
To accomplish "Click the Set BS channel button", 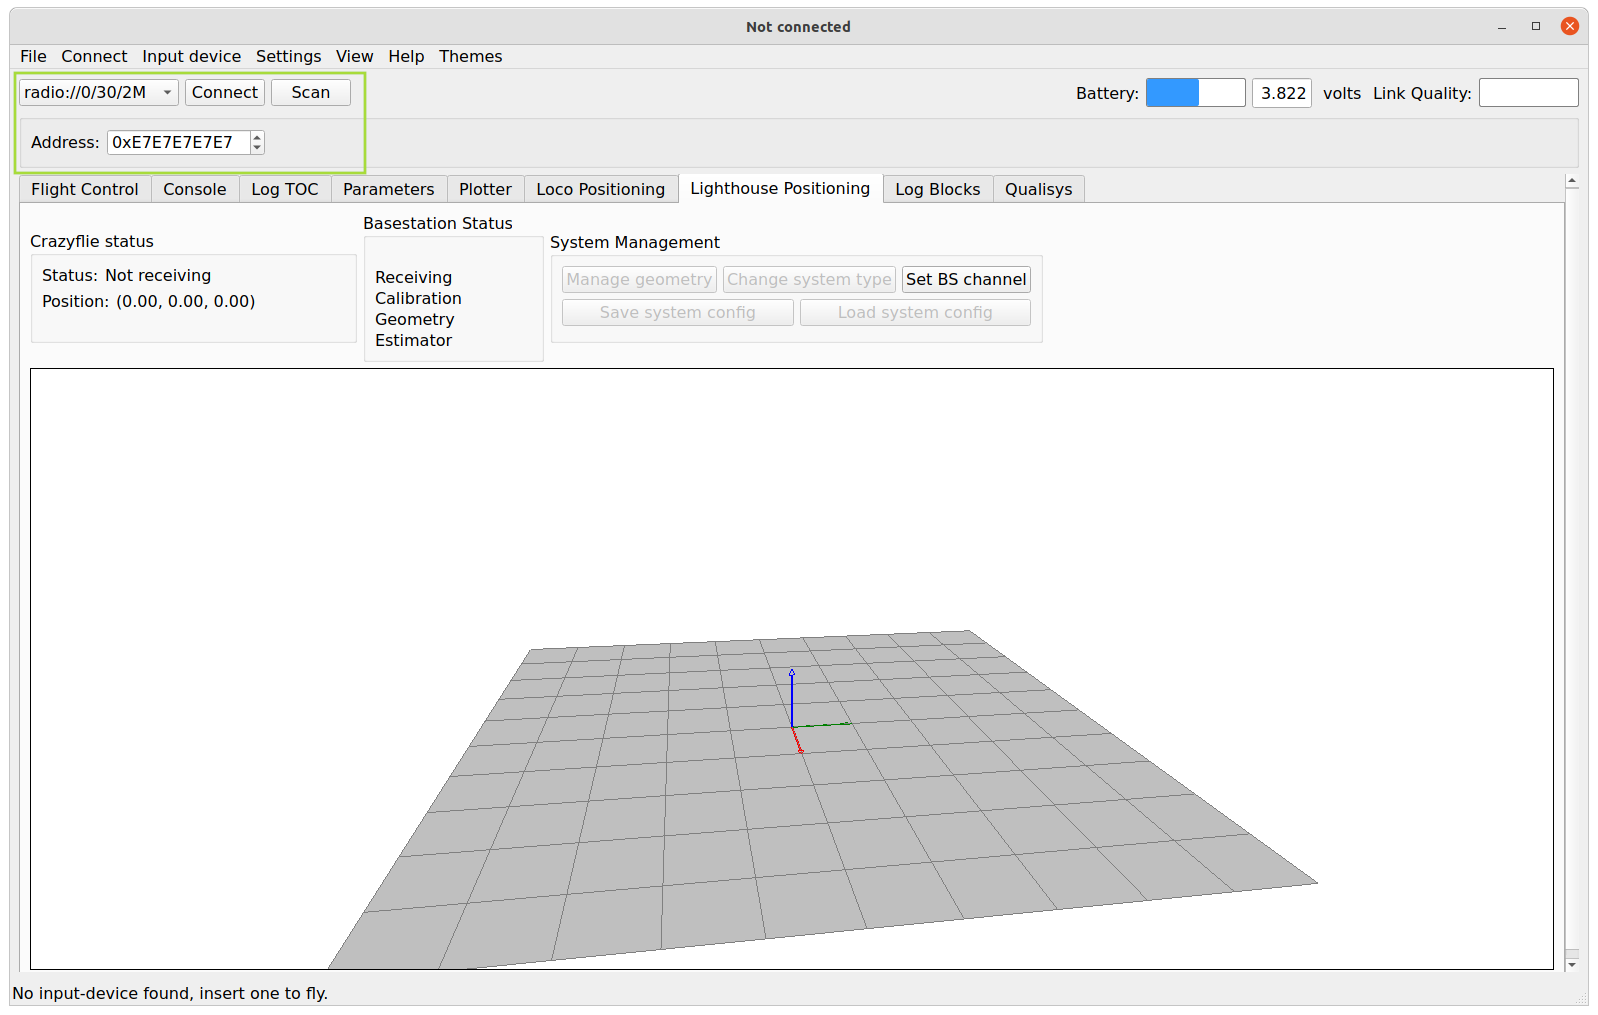I will [x=966, y=279].
